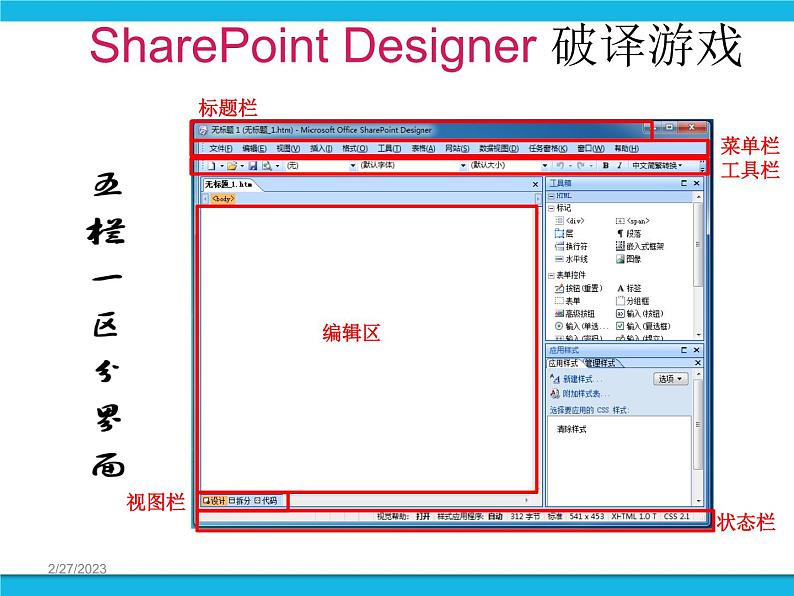
Task: Select the 段落 (Paragraph) item in toolbox
Action: point(628,233)
